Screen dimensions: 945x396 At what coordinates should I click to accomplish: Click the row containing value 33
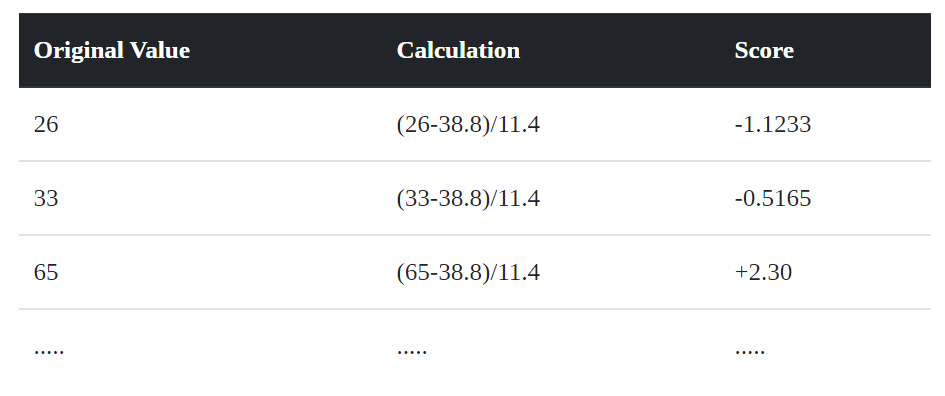pyautogui.click(x=475, y=198)
